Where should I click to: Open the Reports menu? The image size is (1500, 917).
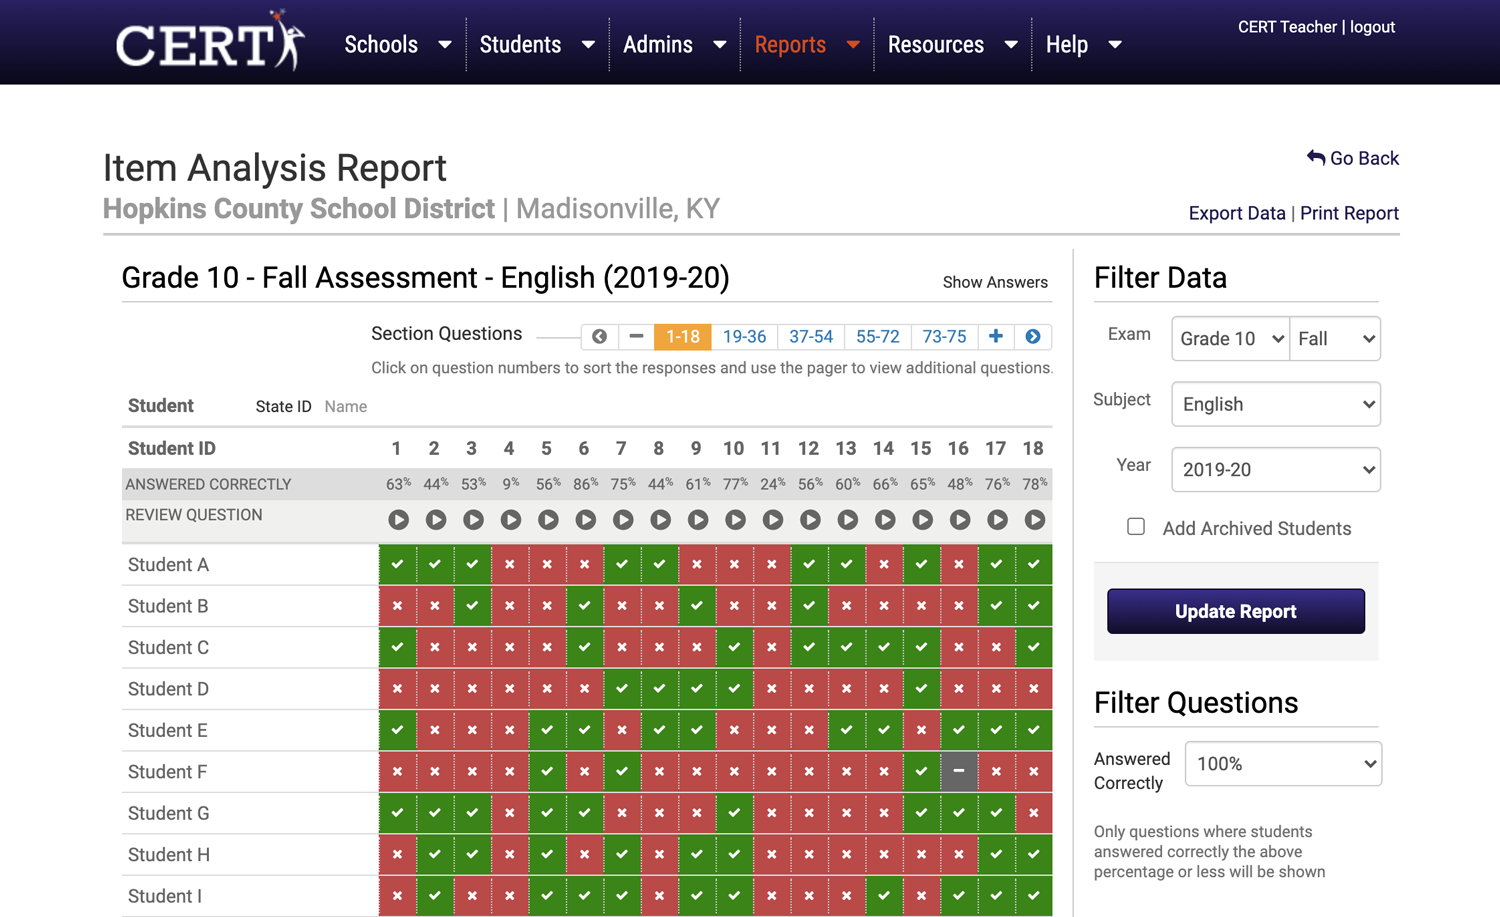(x=790, y=44)
